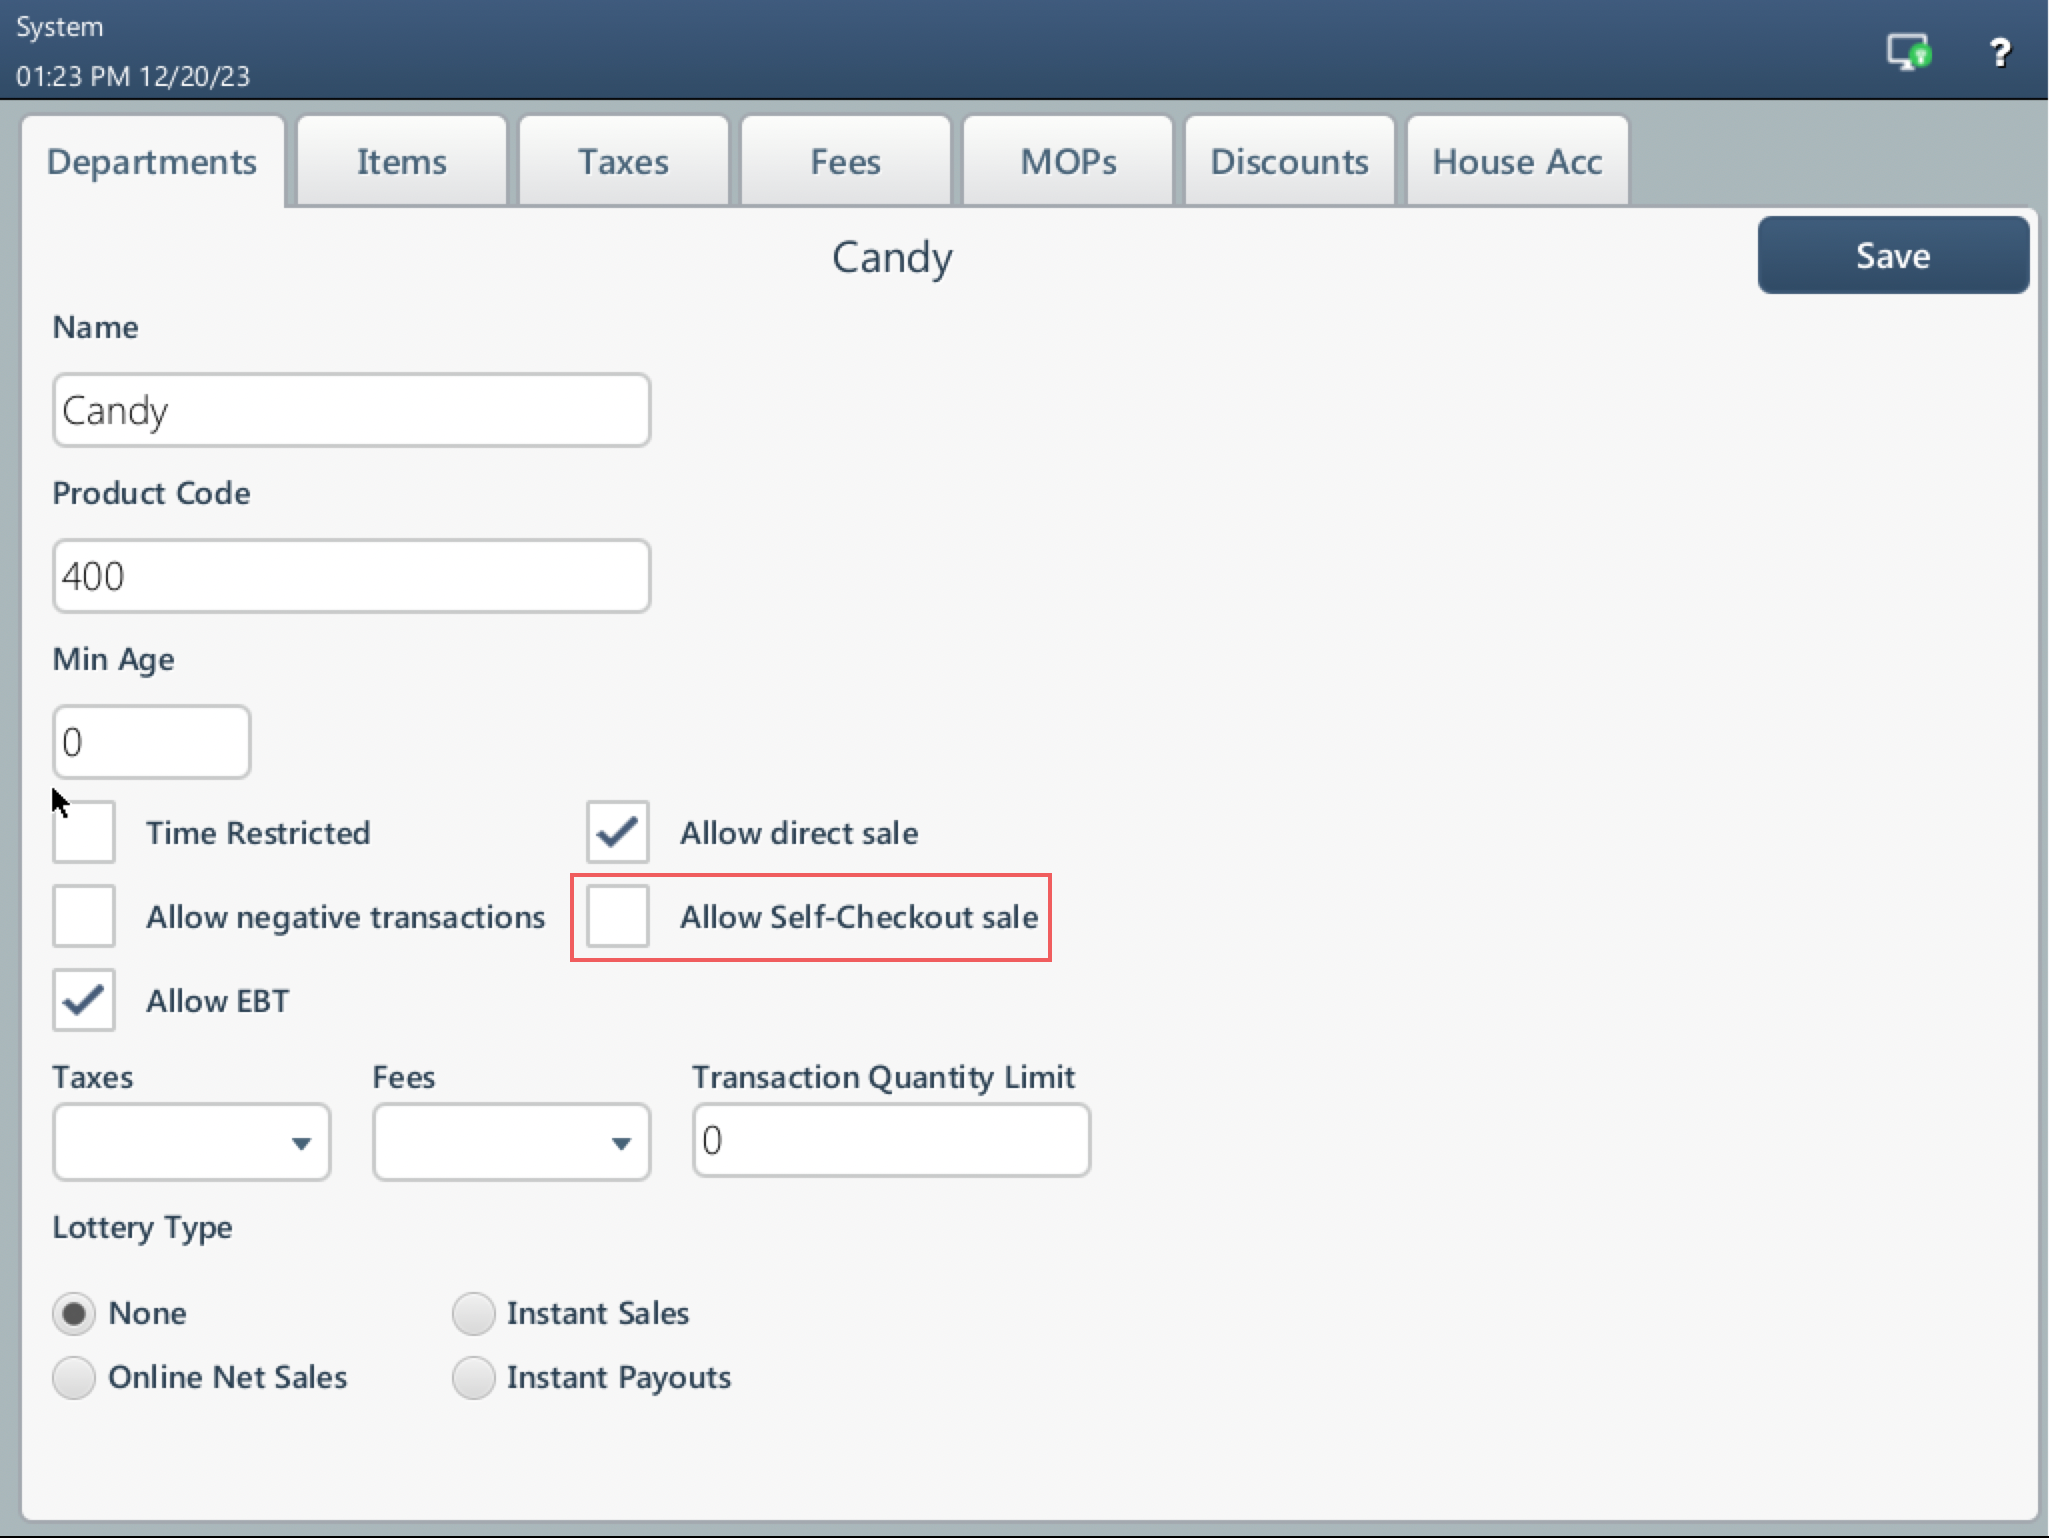Uncheck Allow direct sale
The width and height of the screenshot is (2049, 1538).
click(617, 832)
